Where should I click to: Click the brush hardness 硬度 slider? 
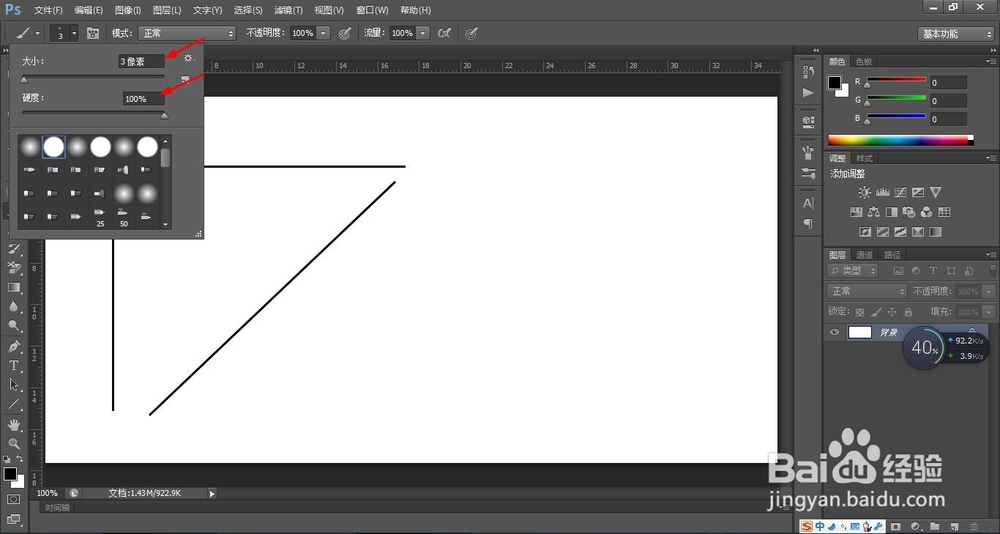coord(94,114)
